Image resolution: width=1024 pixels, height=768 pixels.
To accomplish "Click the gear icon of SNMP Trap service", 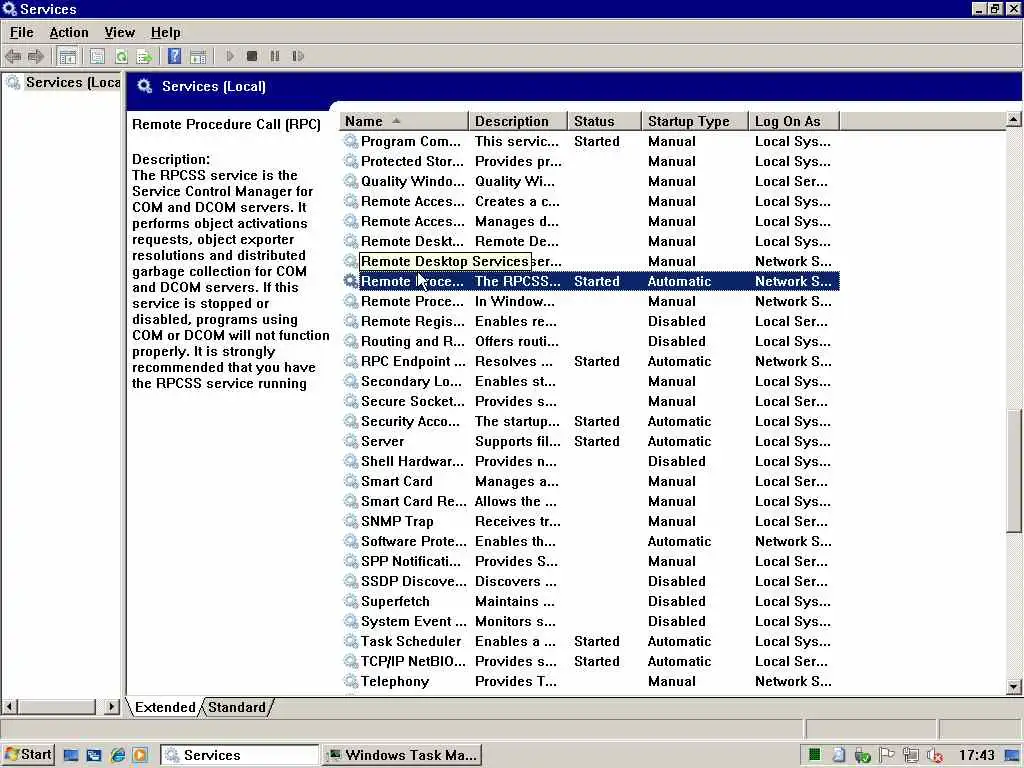I will click(351, 521).
